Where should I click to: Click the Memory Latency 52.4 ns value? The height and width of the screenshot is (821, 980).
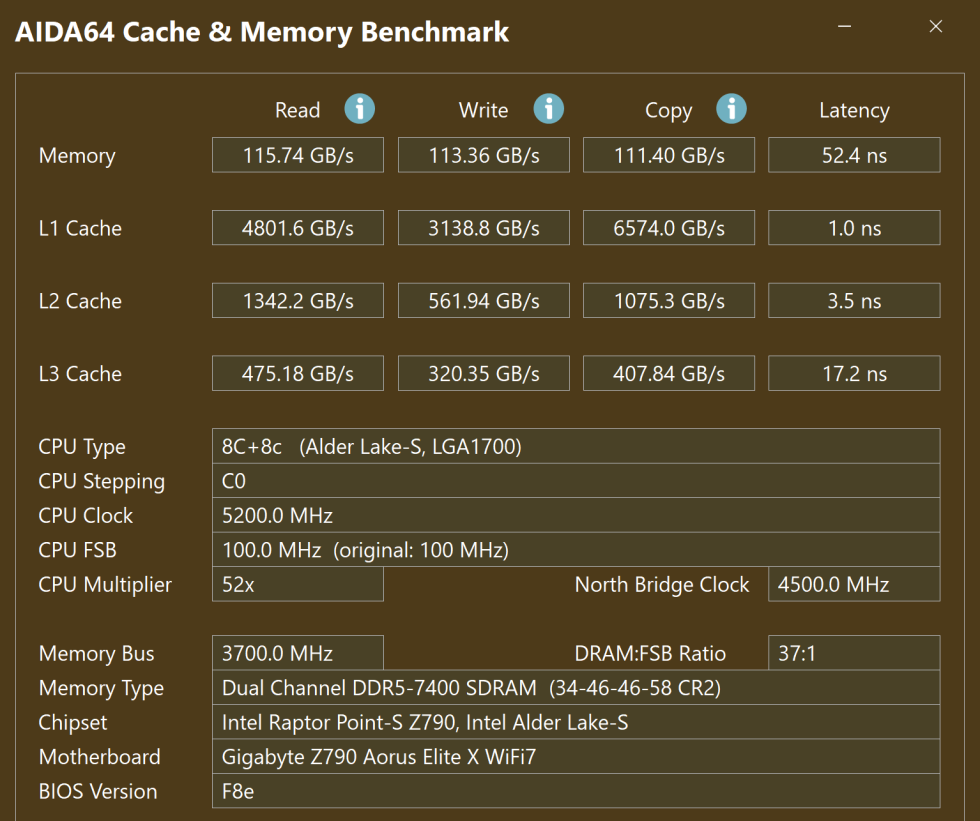pos(854,155)
